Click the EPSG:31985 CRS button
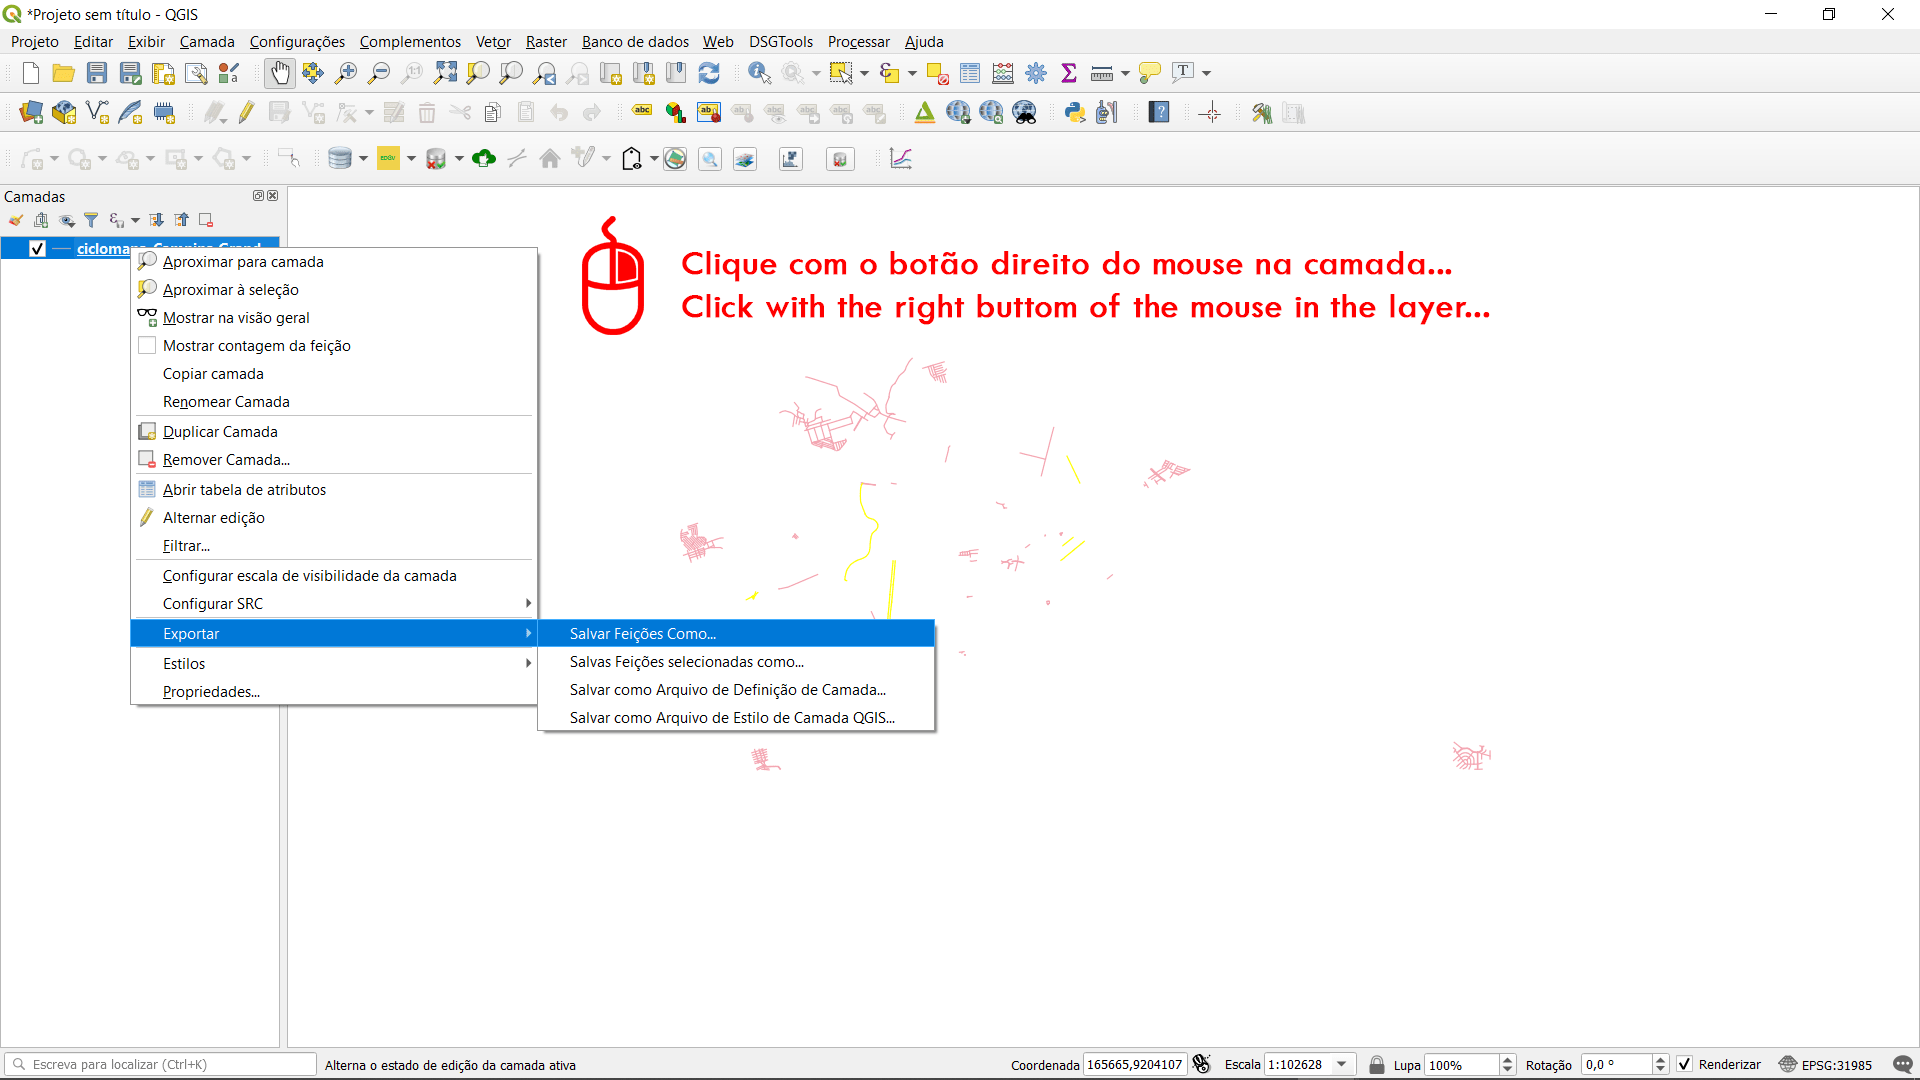The width and height of the screenshot is (1920, 1080). coord(1825,1064)
